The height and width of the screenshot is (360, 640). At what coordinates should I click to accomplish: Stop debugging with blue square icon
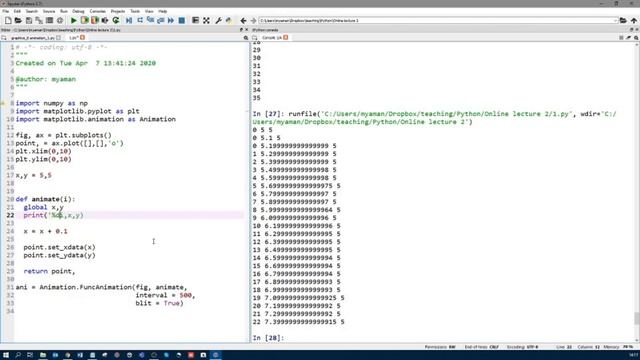pyautogui.click(x=182, y=20)
